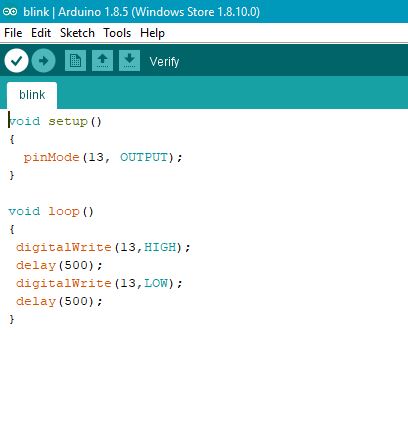Click the closing brace of setup()

12,175
